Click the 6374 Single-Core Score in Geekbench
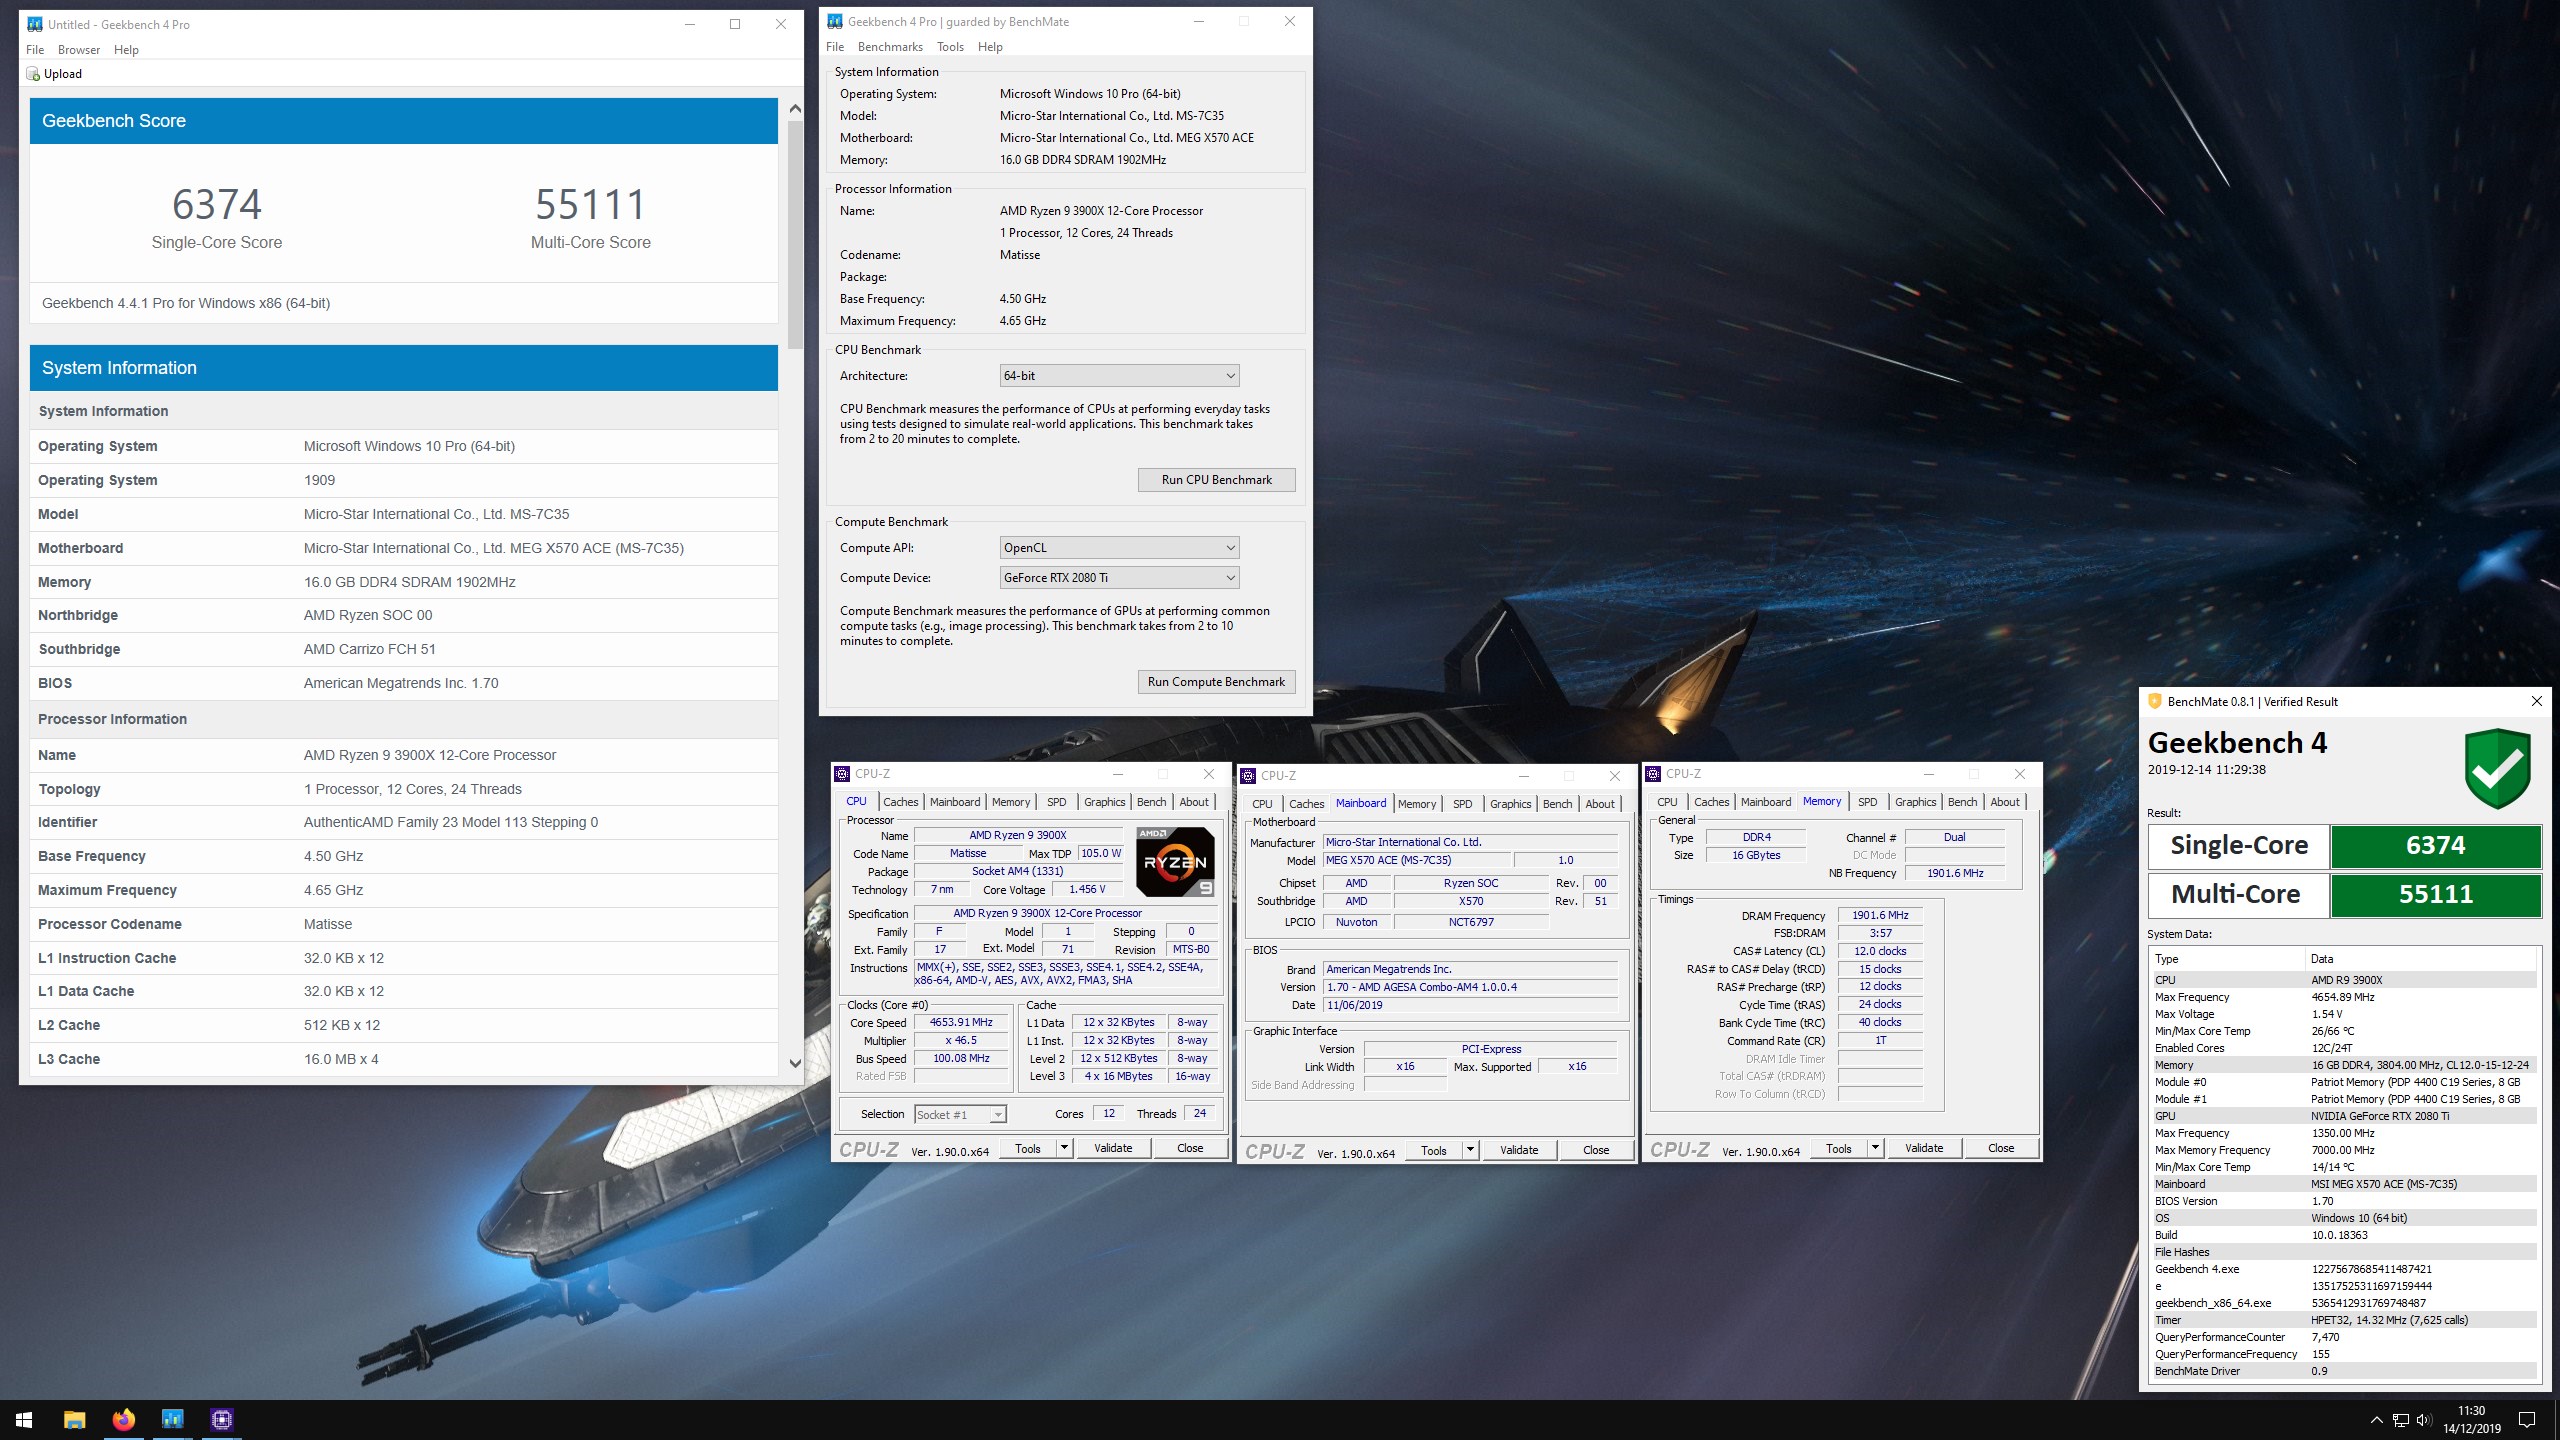2560x1440 pixels. (217, 205)
